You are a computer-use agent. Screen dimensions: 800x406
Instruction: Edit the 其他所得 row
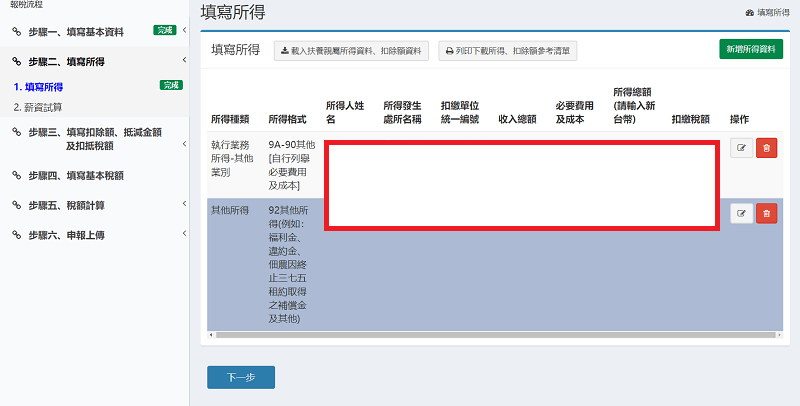(x=741, y=213)
